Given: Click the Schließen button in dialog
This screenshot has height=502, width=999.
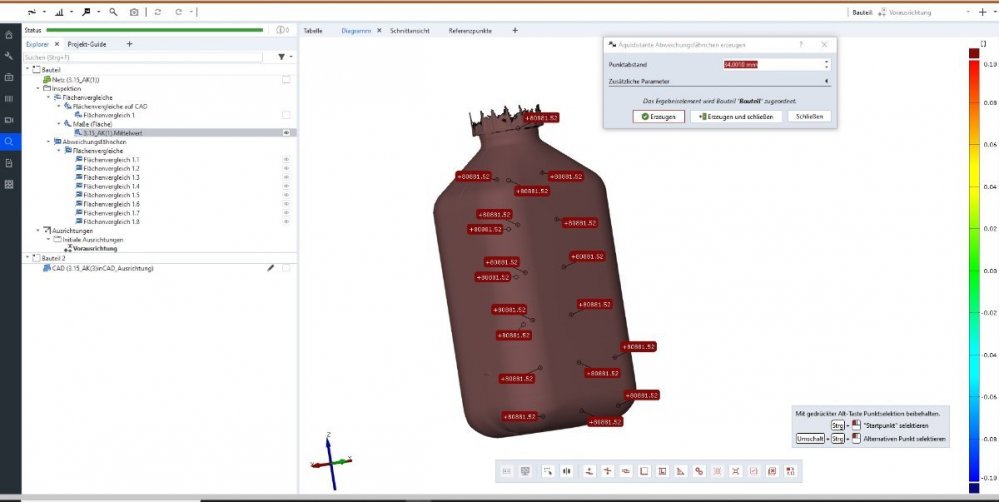Looking at the screenshot, I should tap(809, 116).
